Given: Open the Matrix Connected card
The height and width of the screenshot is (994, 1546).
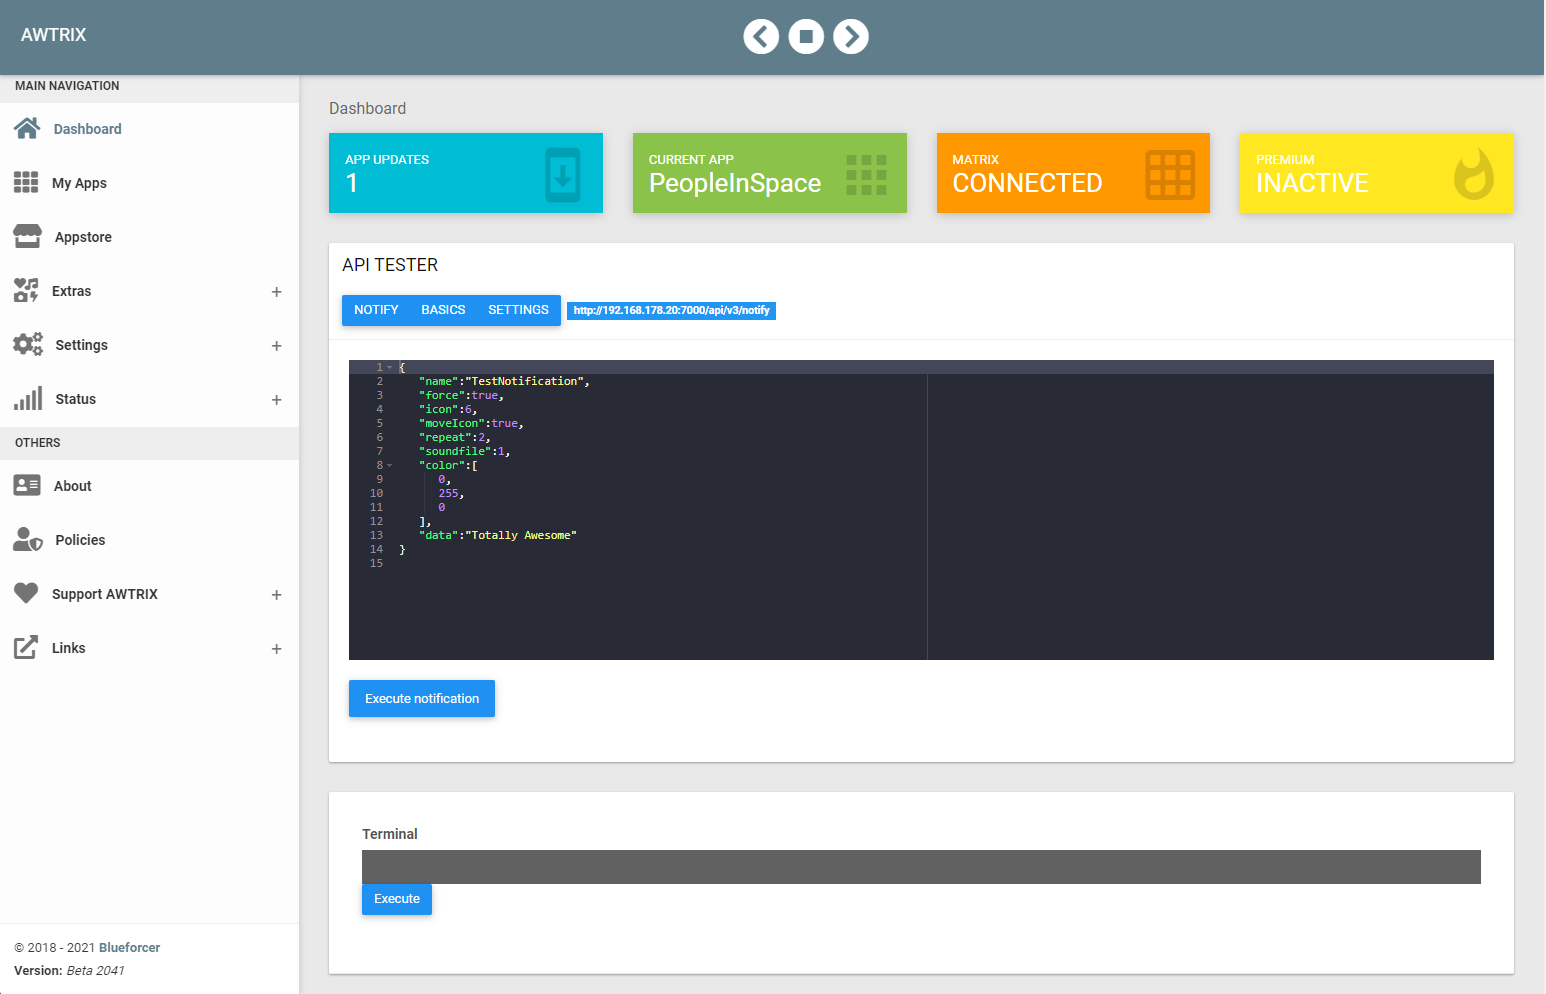Looking at the screenshot, I should 1073,173.
